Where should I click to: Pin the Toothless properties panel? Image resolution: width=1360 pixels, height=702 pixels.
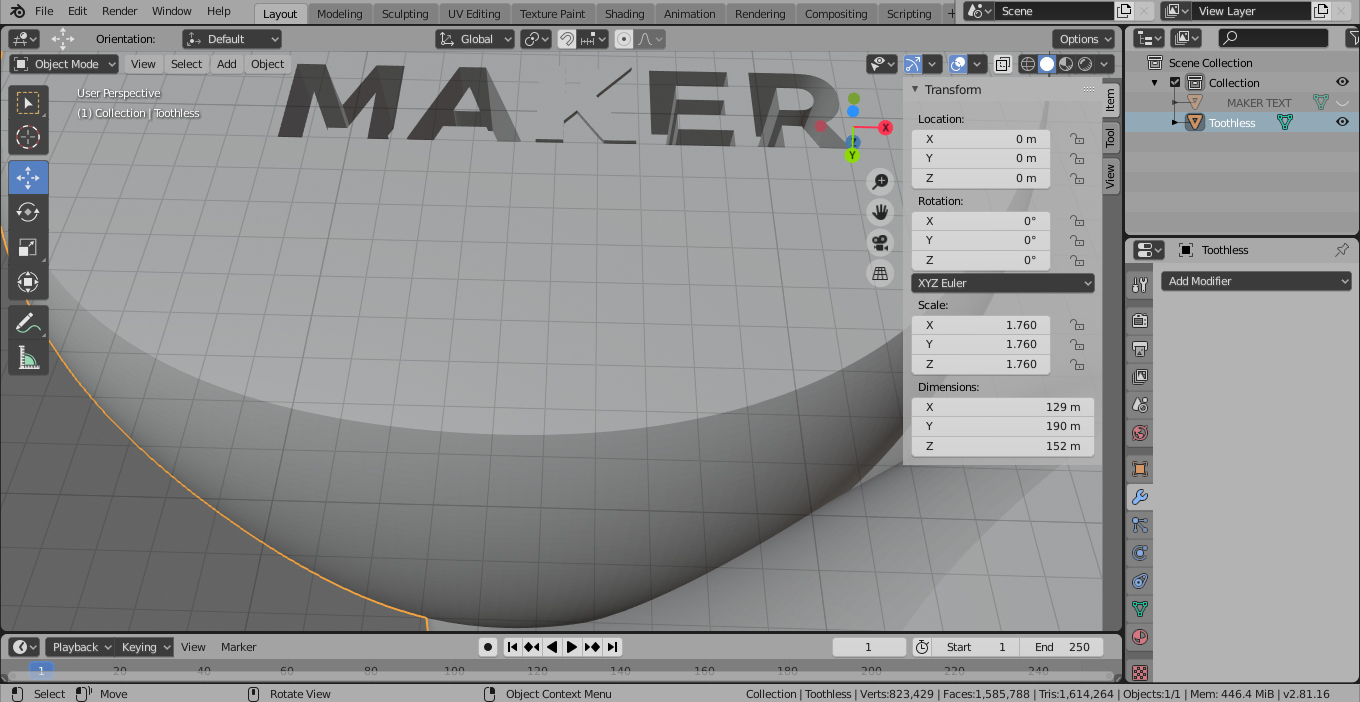1342,250
